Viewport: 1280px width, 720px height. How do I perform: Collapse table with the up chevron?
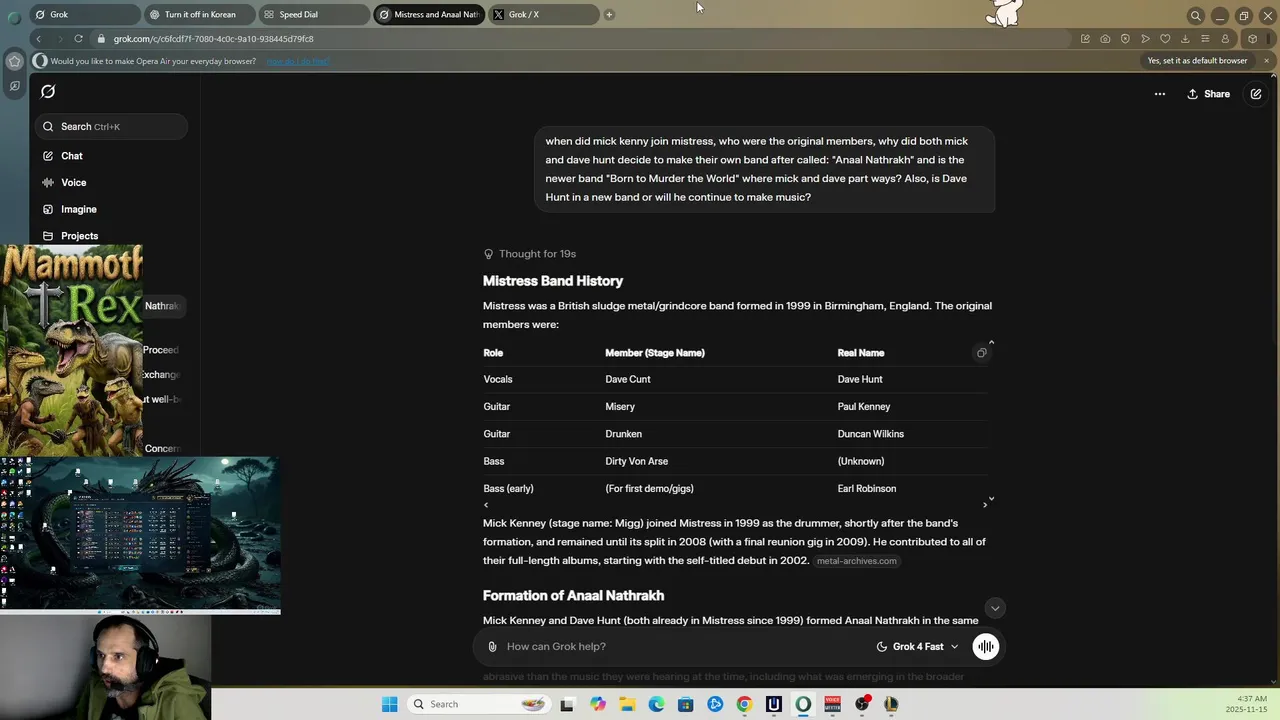point(991,342)
